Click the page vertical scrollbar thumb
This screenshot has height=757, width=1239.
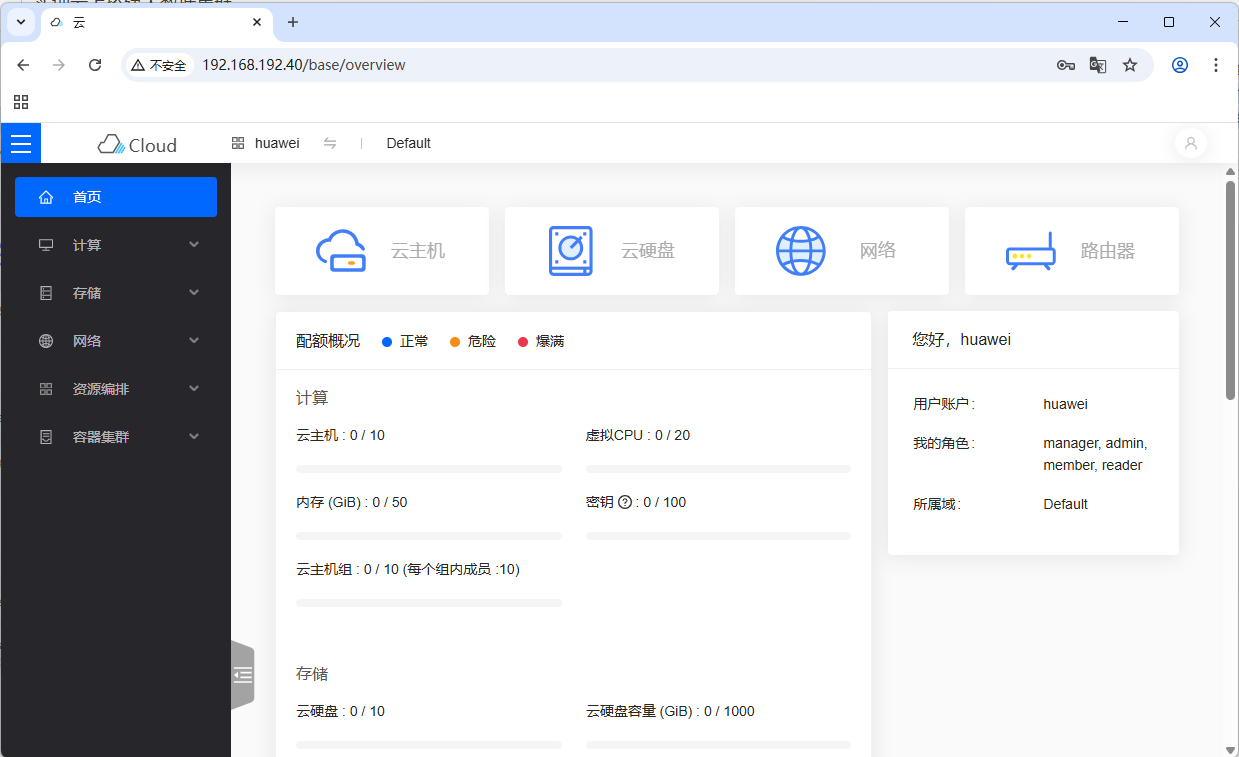(x=1231, y=290)
